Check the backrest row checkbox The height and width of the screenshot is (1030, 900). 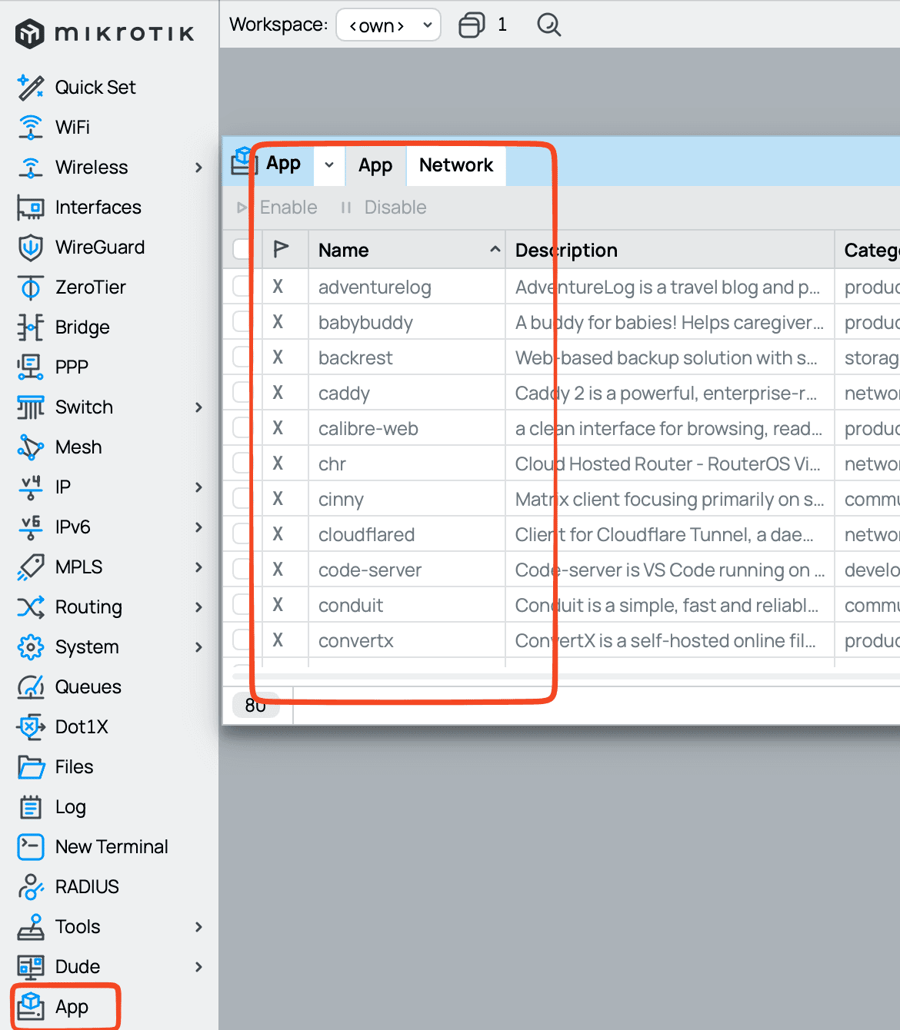242,357
